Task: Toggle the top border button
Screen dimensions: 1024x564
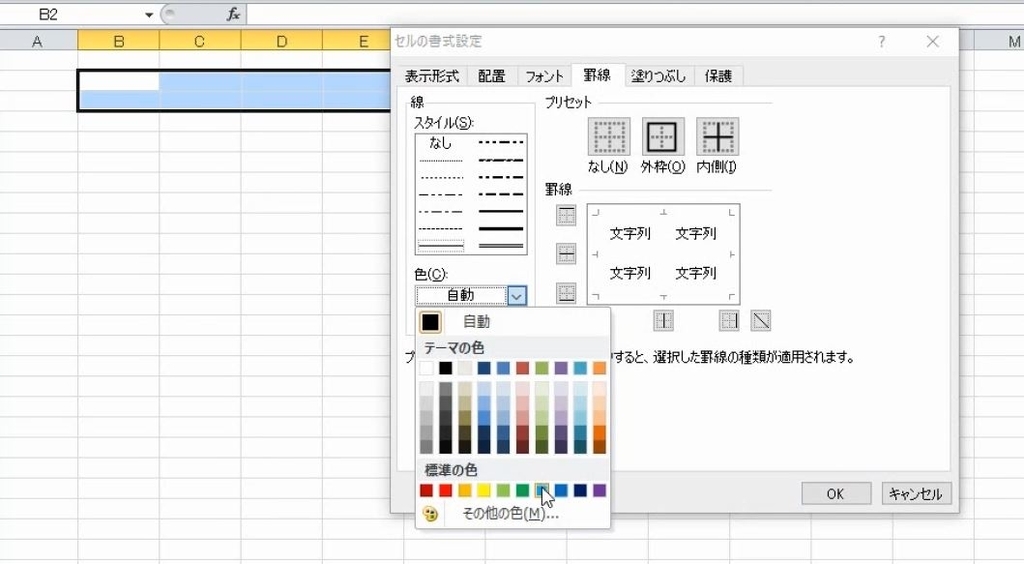Action: point(566,215)
